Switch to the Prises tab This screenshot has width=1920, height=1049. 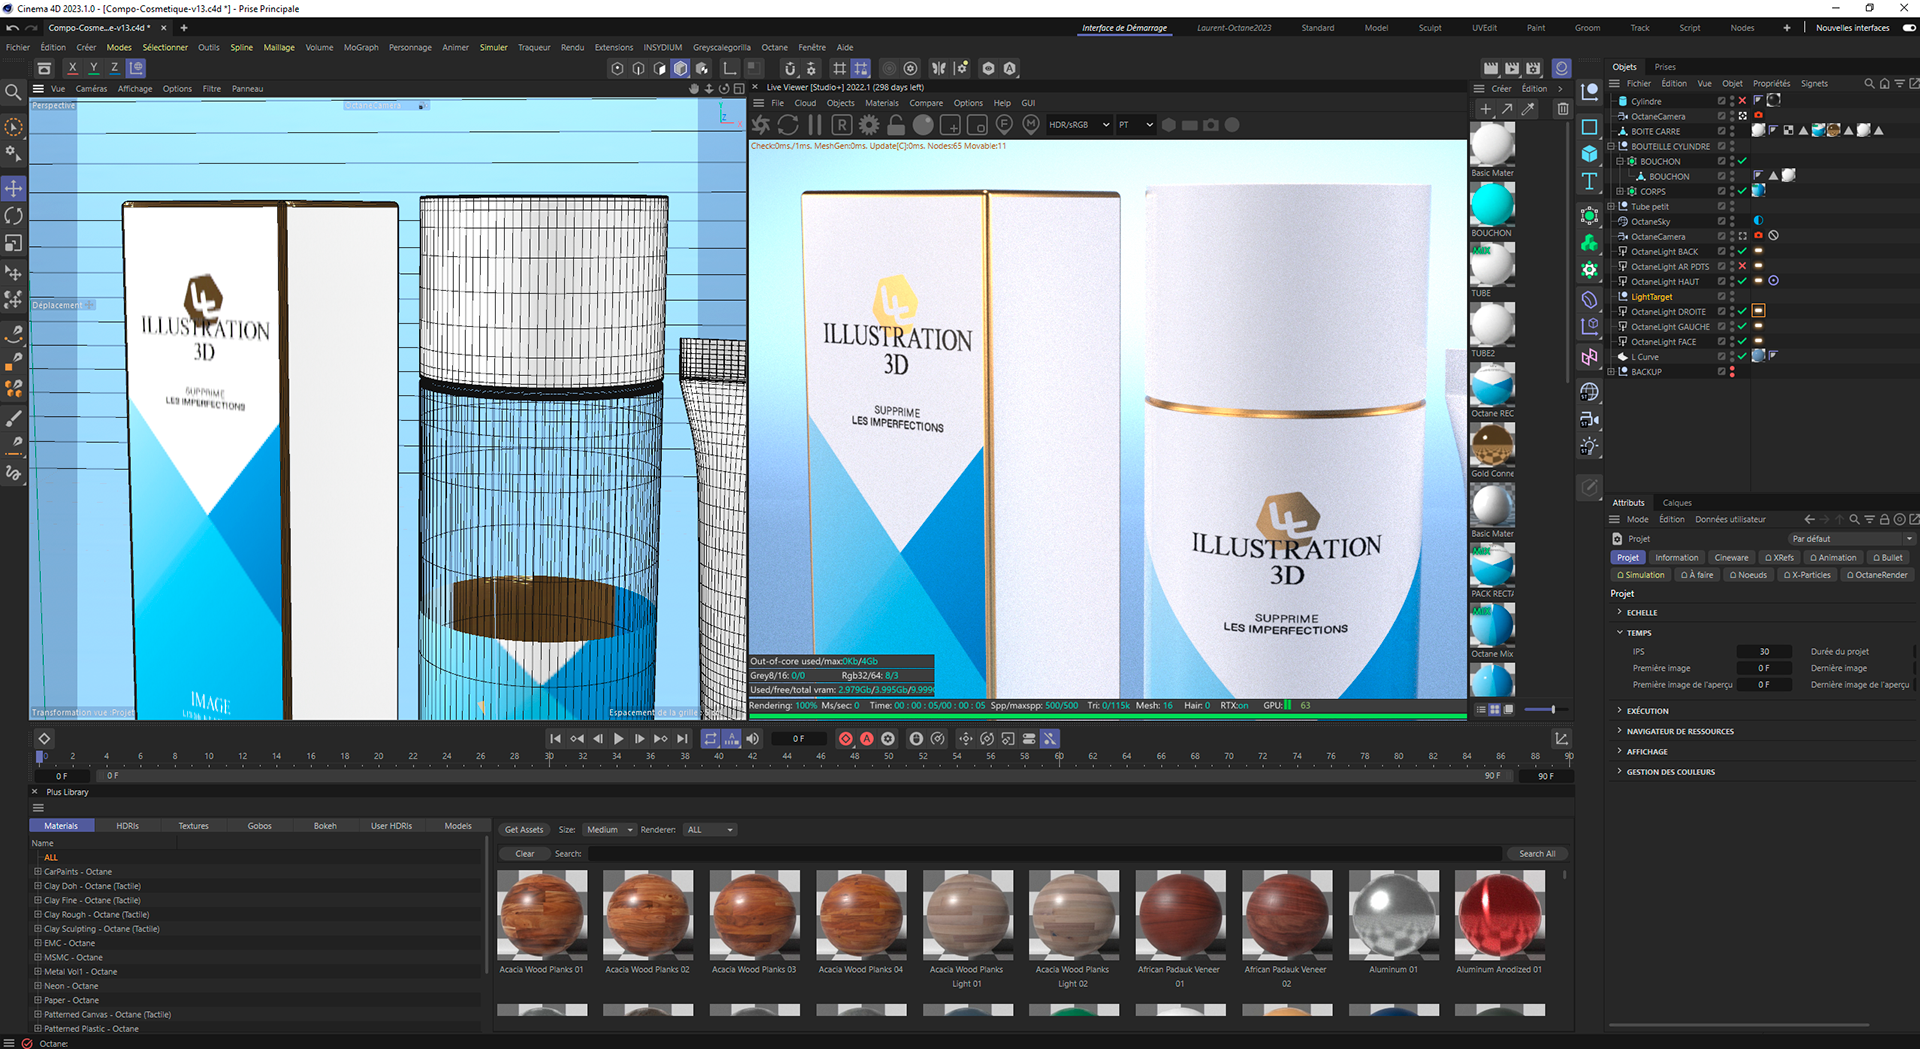tap(1665, 67)
